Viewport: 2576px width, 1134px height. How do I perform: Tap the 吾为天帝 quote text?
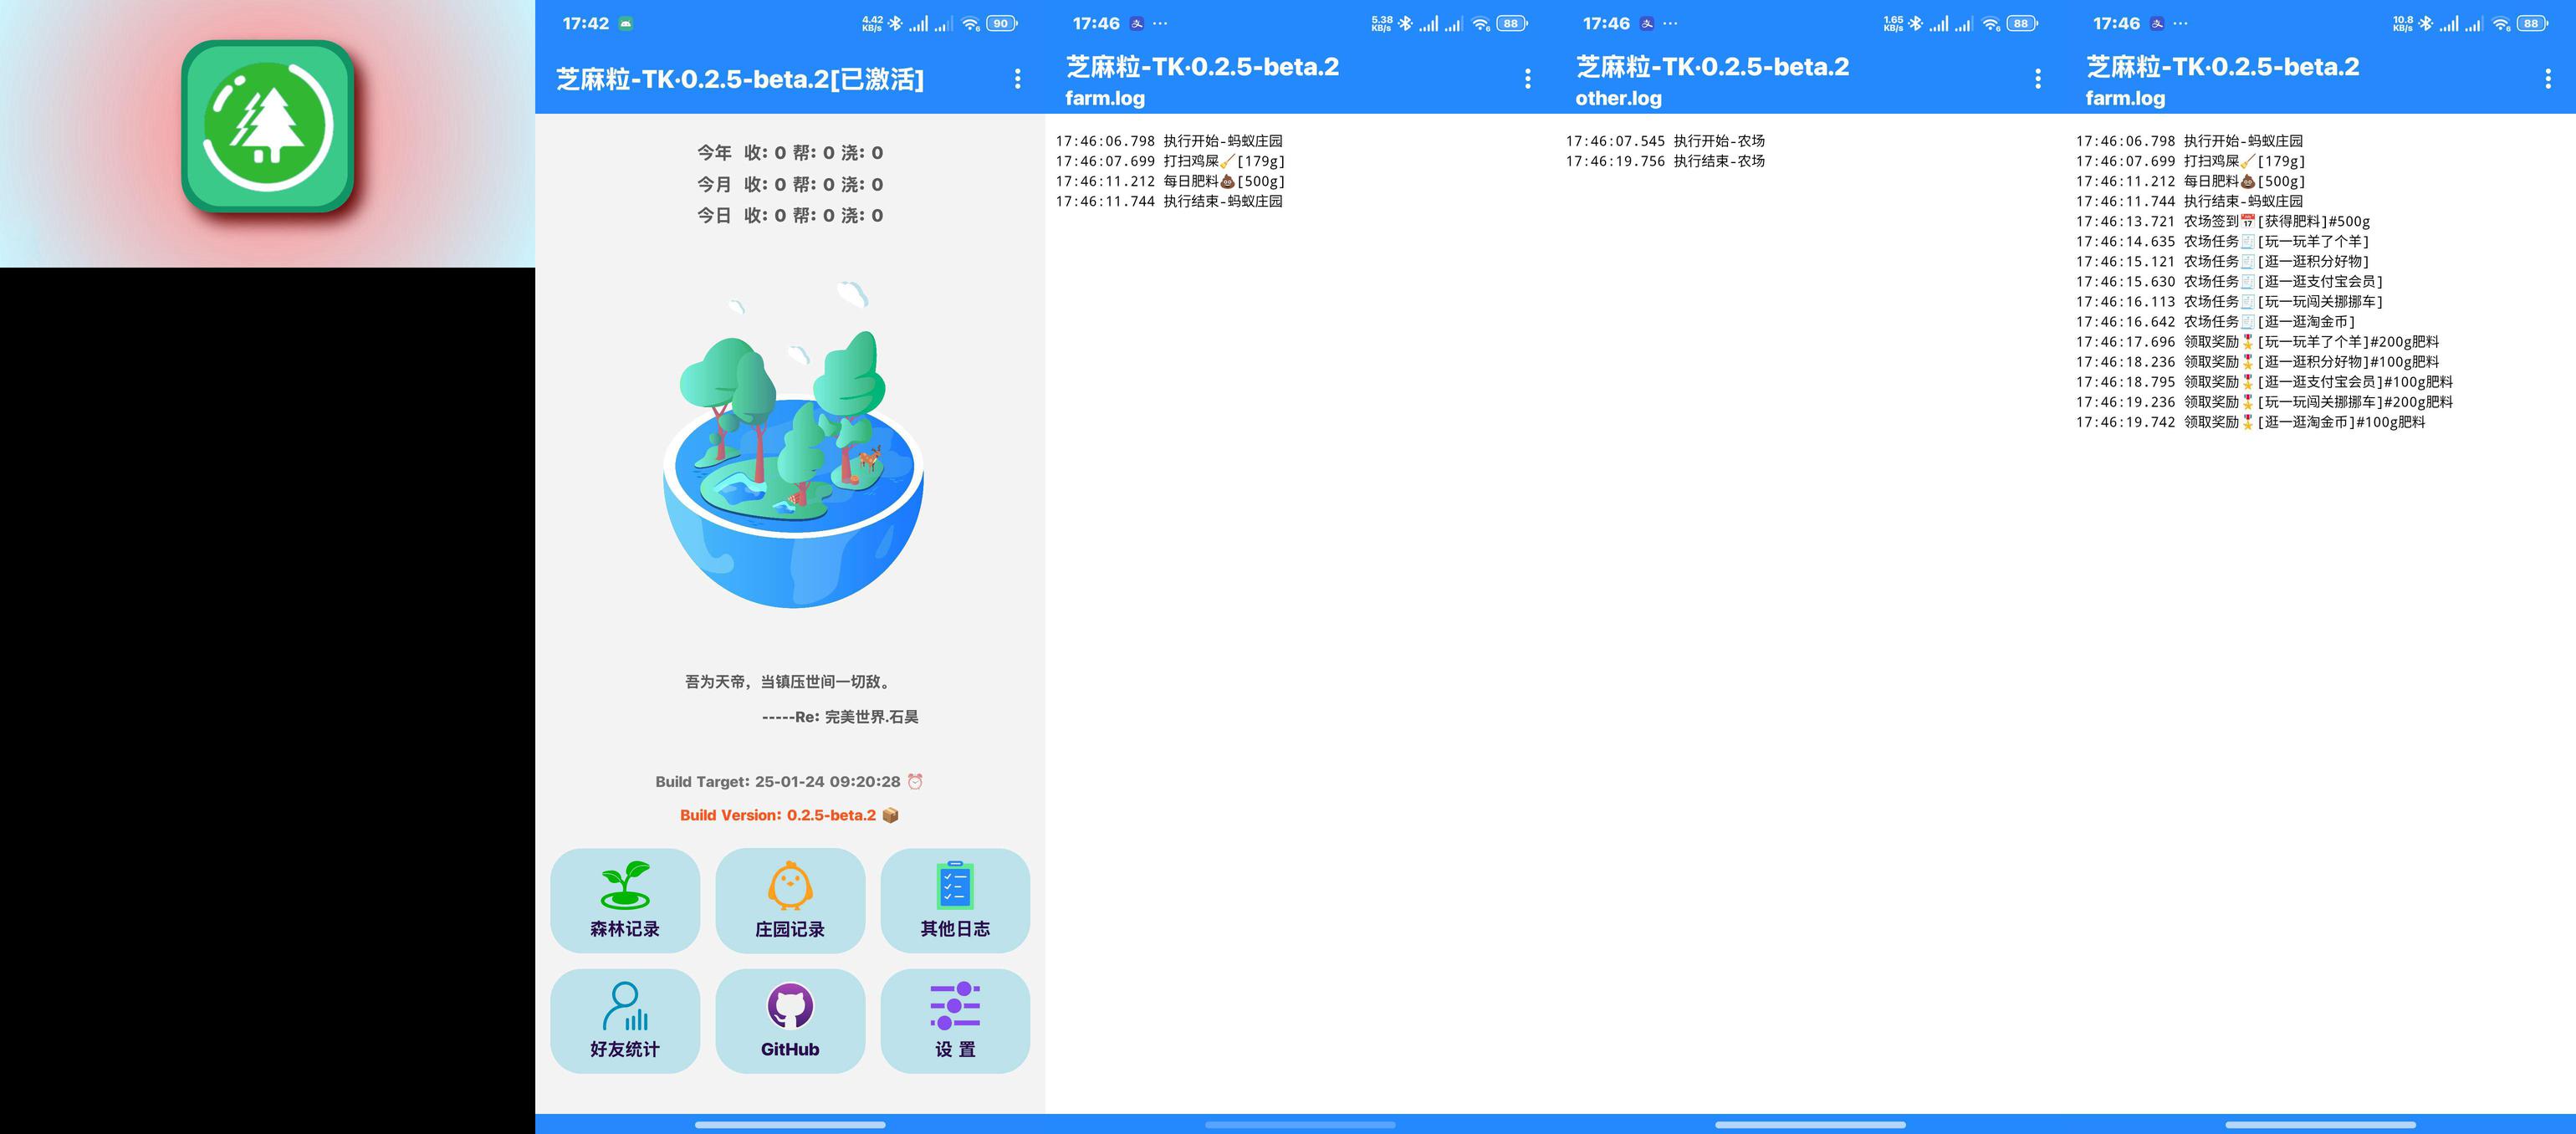pyautogui.click(x=788, y=682)
